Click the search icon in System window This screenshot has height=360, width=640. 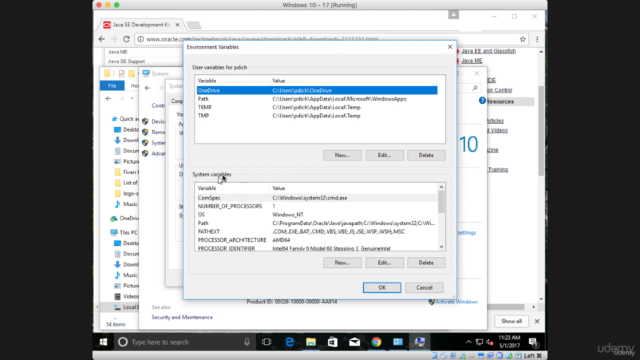[x=475, y=88]
